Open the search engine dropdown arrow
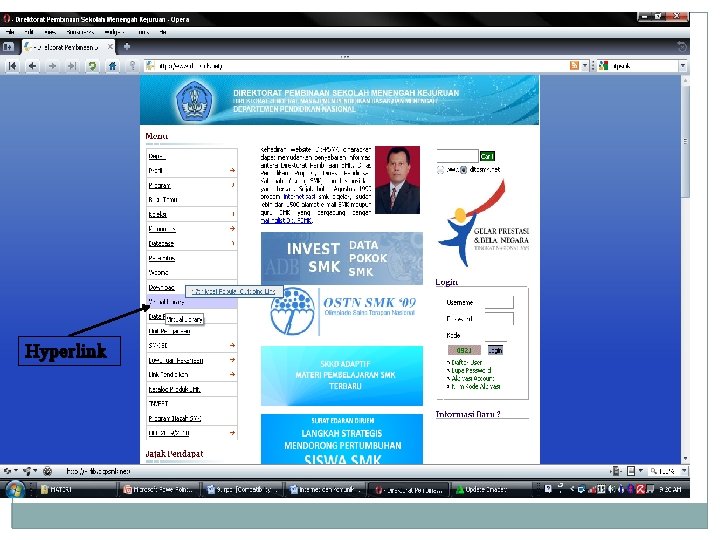720x540 pixels. (x=683, y=66)
